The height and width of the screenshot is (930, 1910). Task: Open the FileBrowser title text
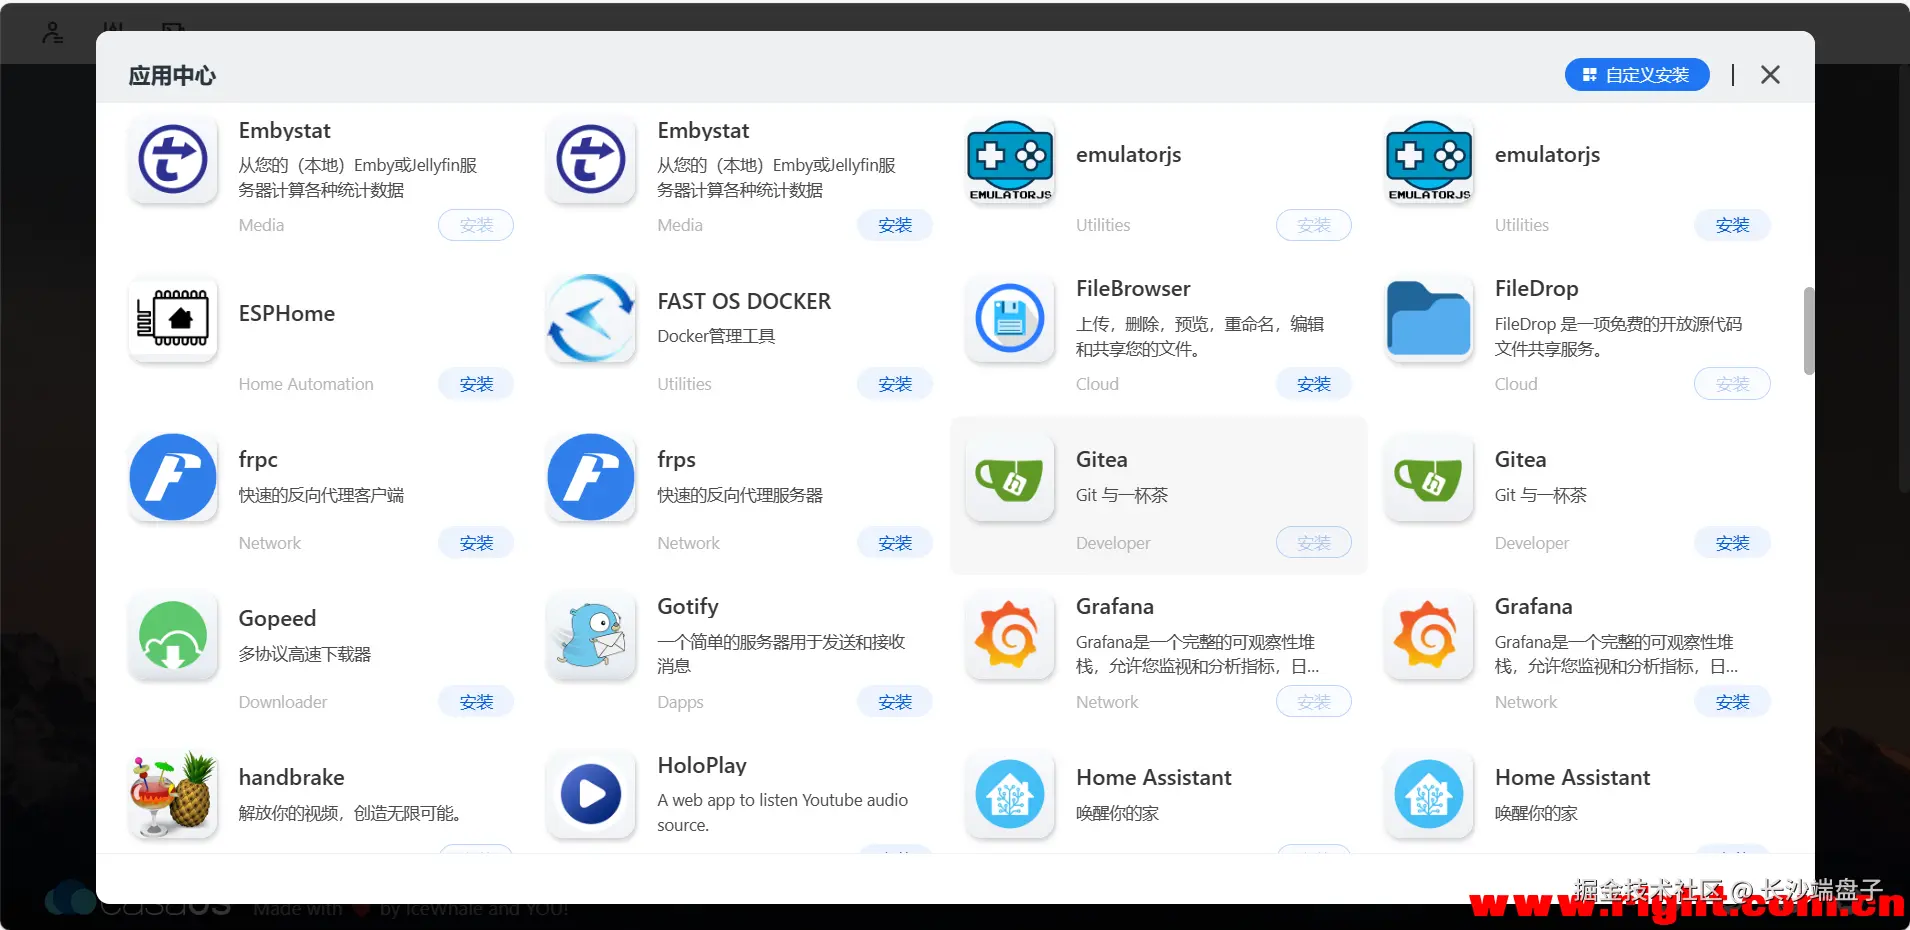[x=1133, y=289]
